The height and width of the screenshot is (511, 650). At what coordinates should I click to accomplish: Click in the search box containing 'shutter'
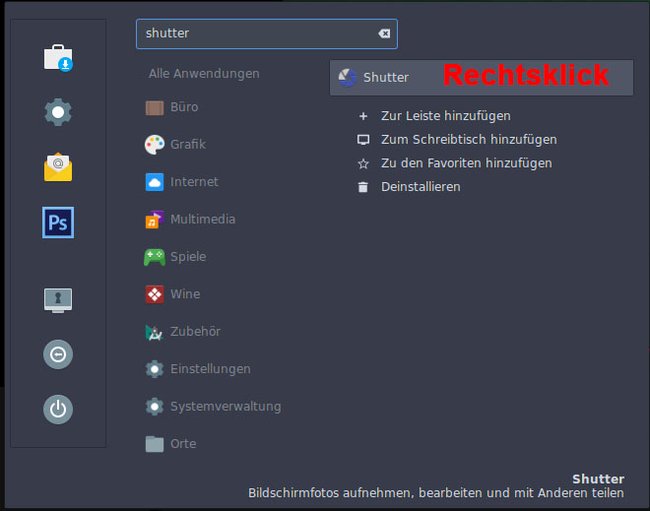tap(267, 34)
